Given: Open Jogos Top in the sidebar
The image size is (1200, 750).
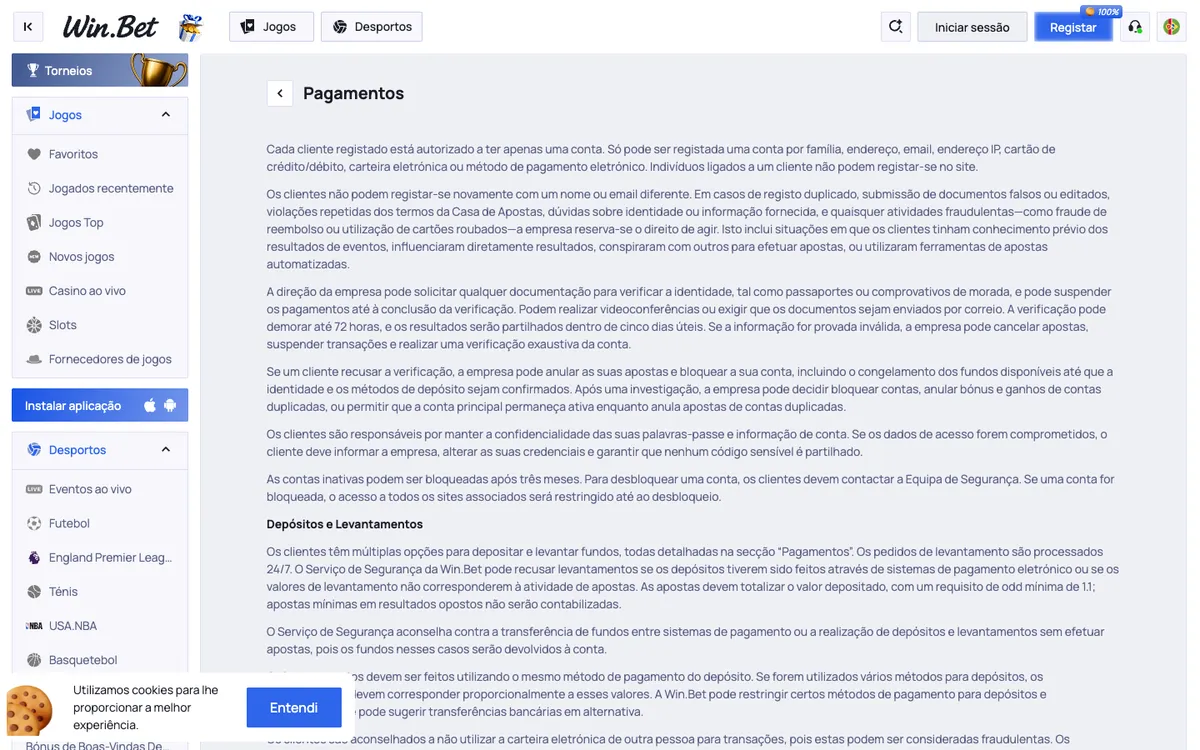Looking at the screenshot, I should [76, 222].
